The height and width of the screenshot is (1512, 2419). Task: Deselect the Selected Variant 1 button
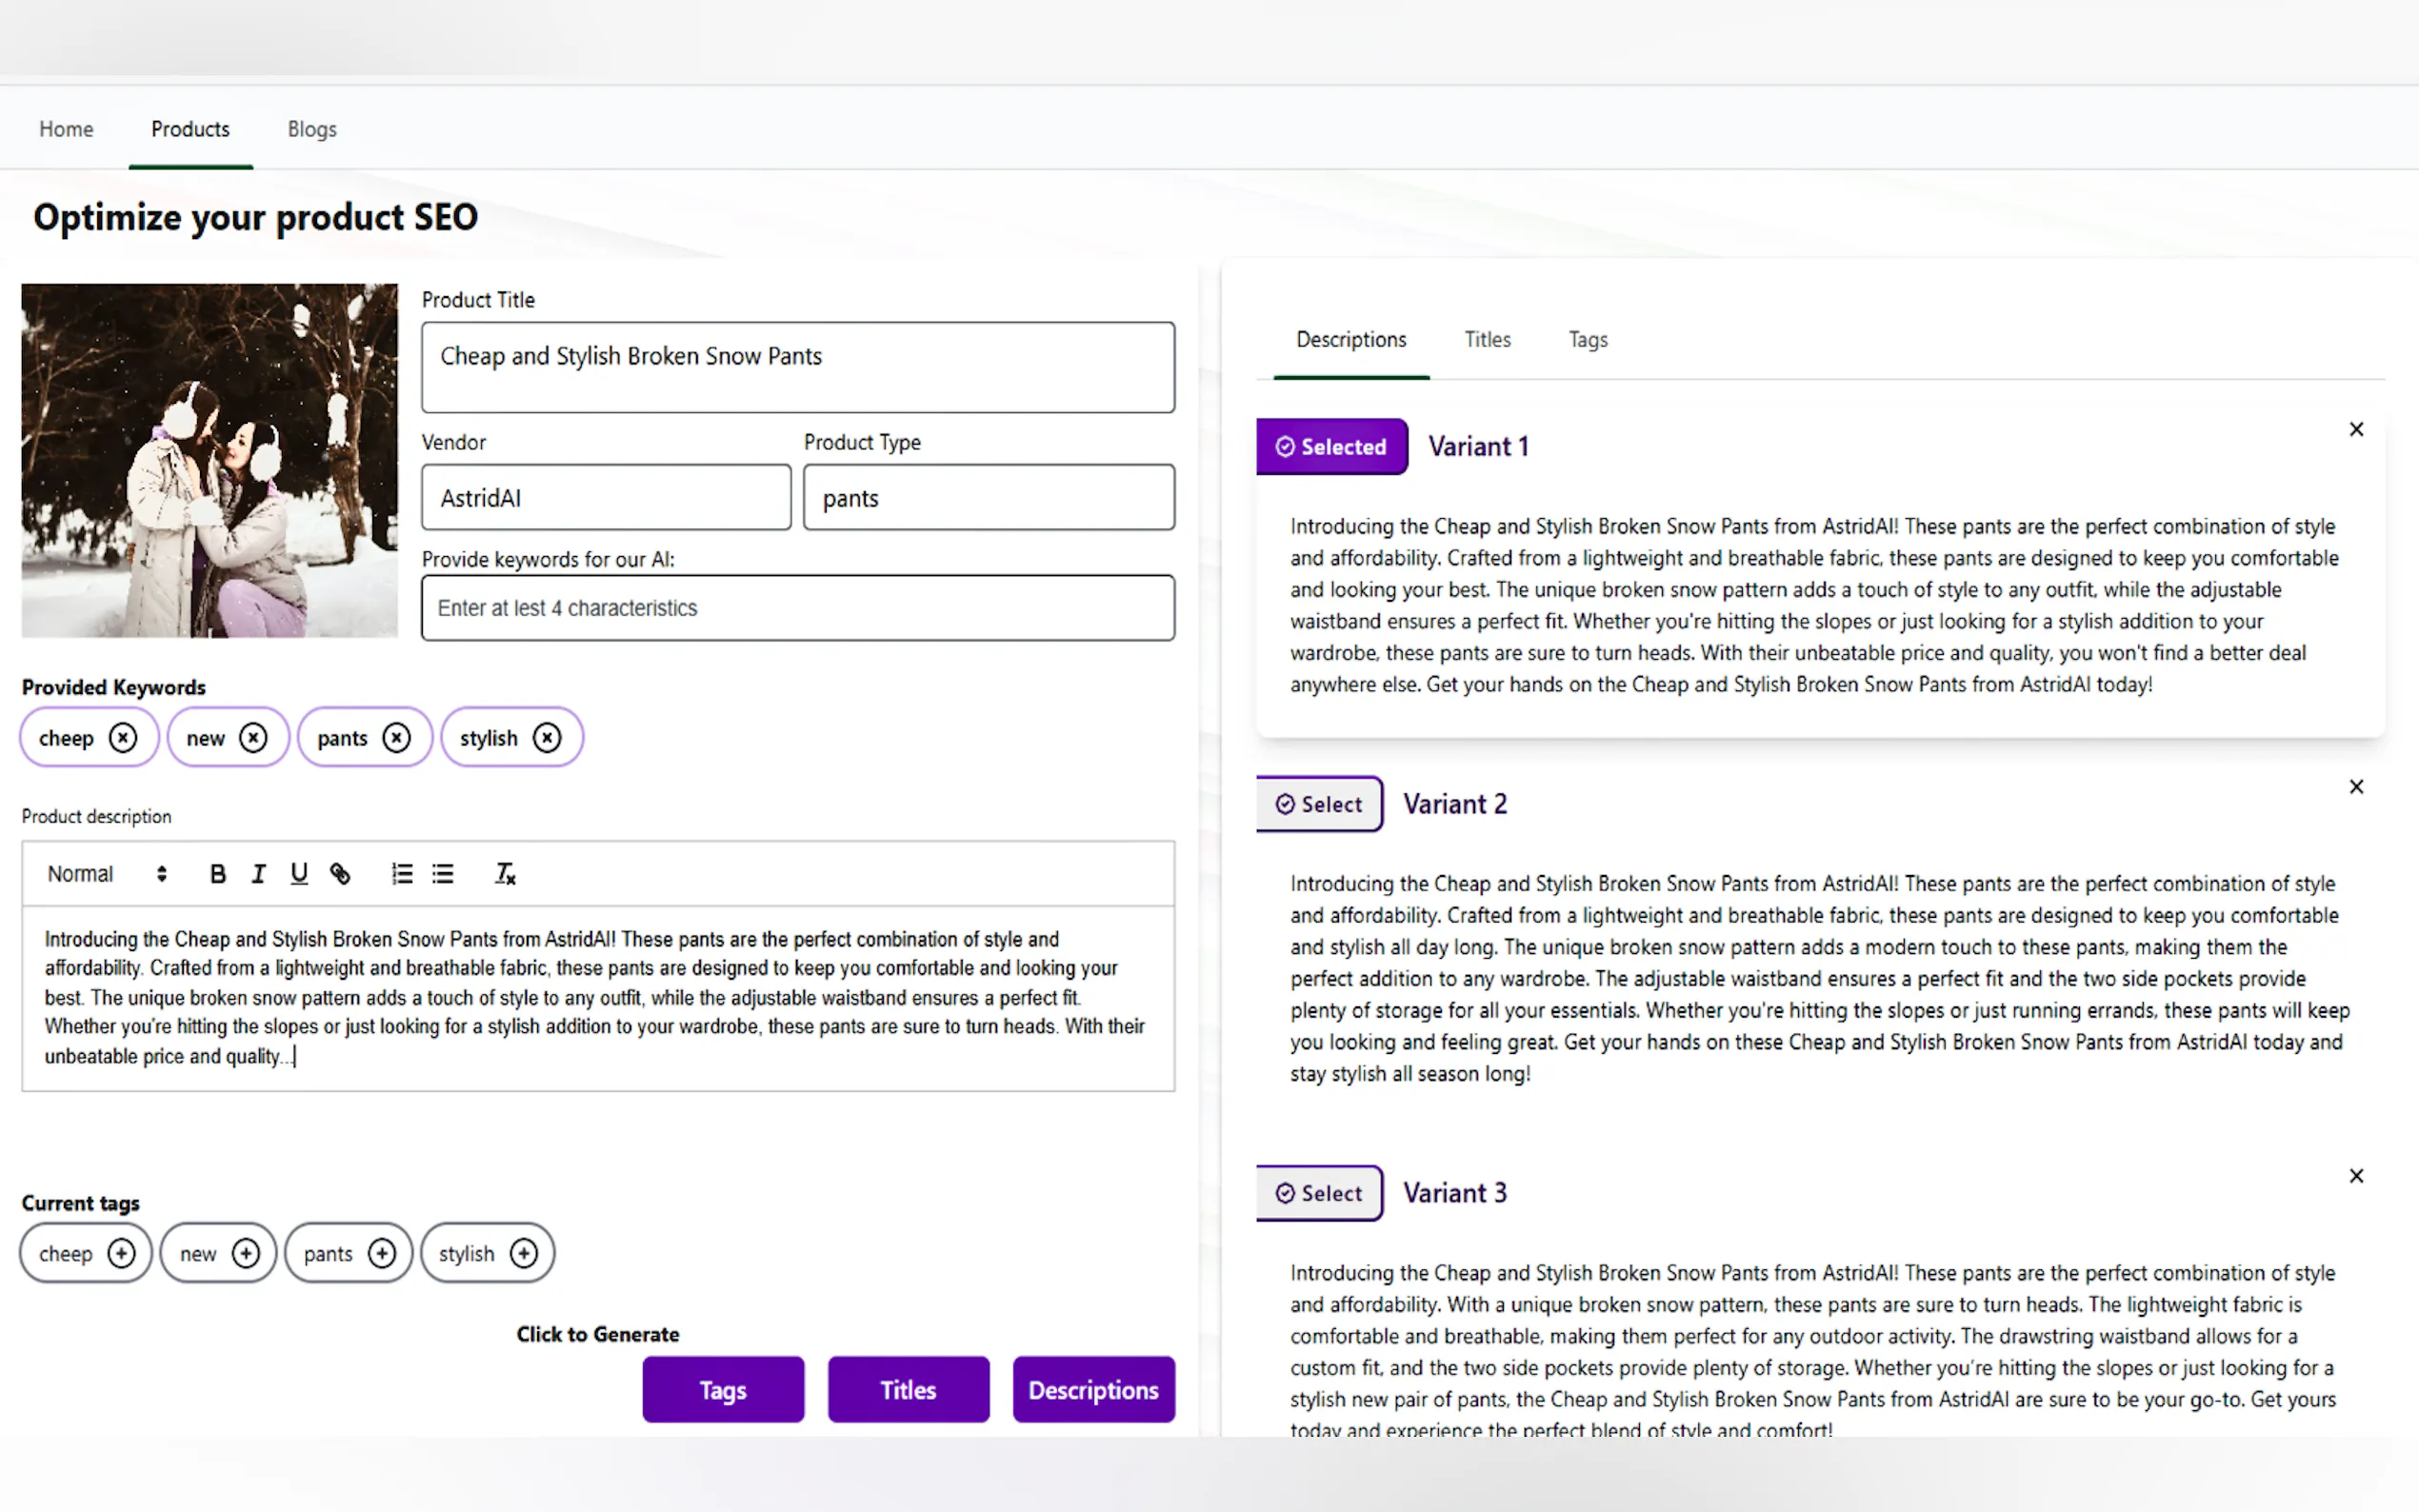click(x=1331, y=447)
